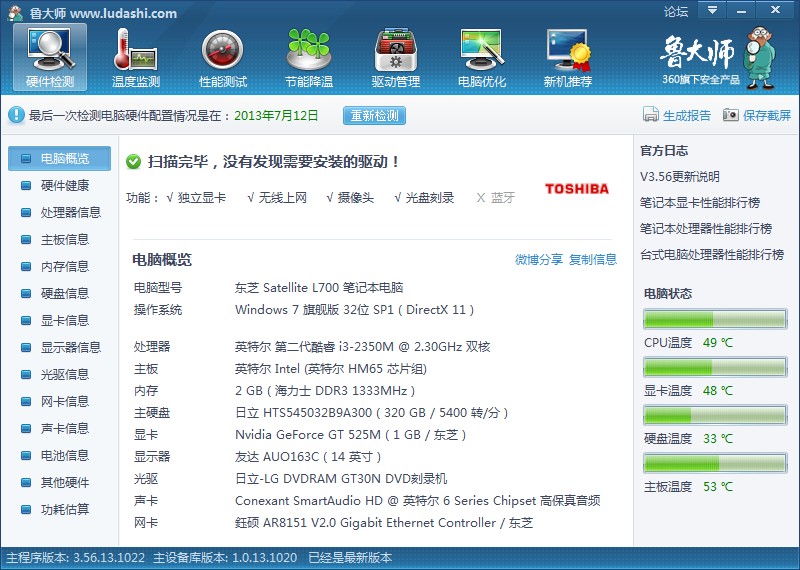The width and height of the screenshot is (800, 570).
Task: Click the green check scan-complete icon
Action: [x=133, y=162]
